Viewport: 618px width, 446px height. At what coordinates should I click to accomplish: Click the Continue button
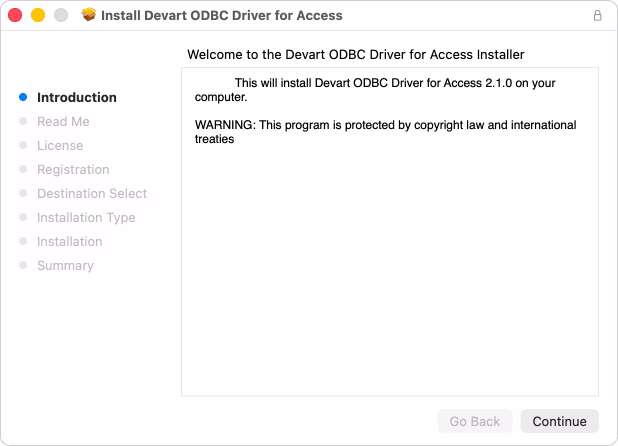pyautogui.click(x=559, y=421)
